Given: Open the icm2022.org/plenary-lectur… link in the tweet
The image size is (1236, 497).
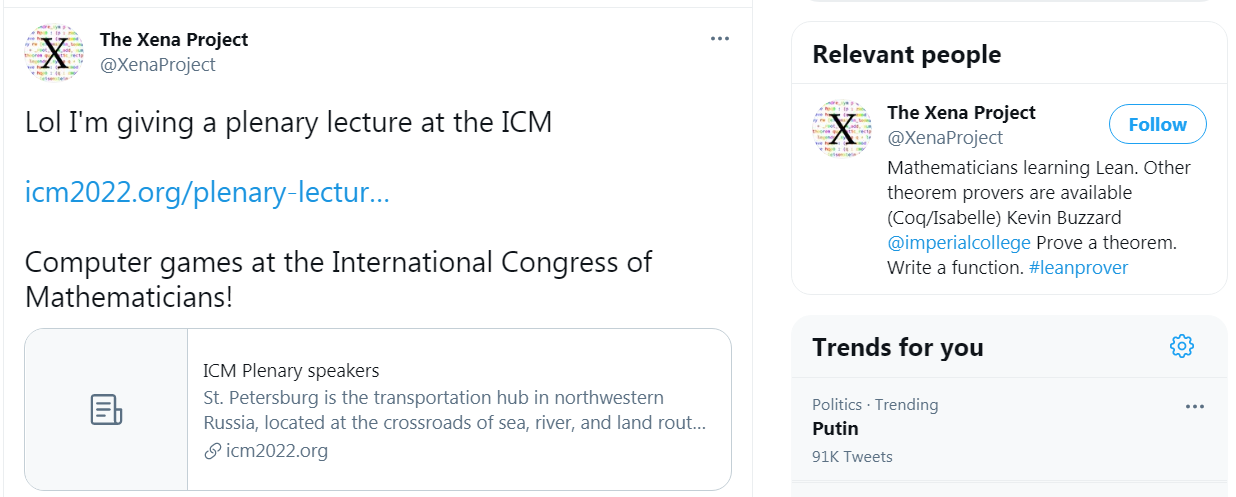Looking at the screenshot, I should 207,193.
